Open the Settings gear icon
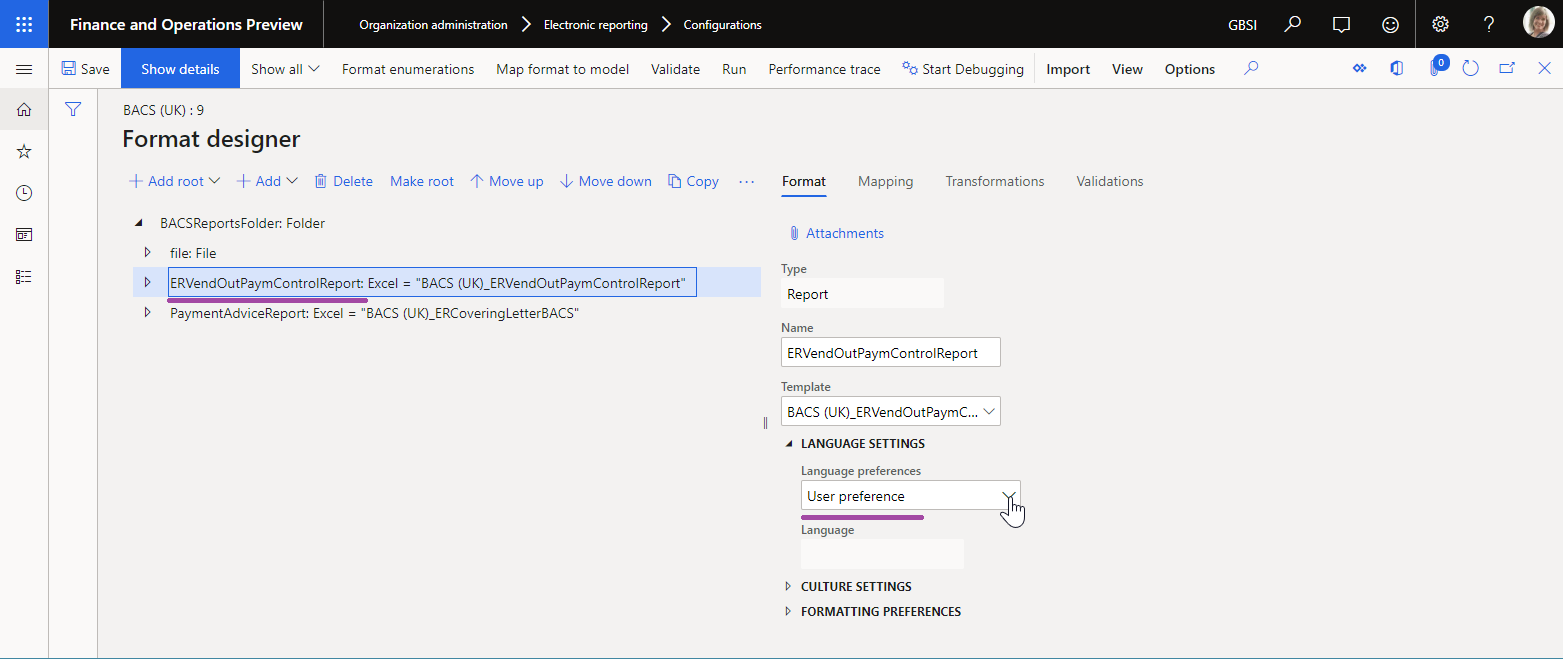The width and height of the screenshot is (1563, 659). click(x=1440, y=24)
